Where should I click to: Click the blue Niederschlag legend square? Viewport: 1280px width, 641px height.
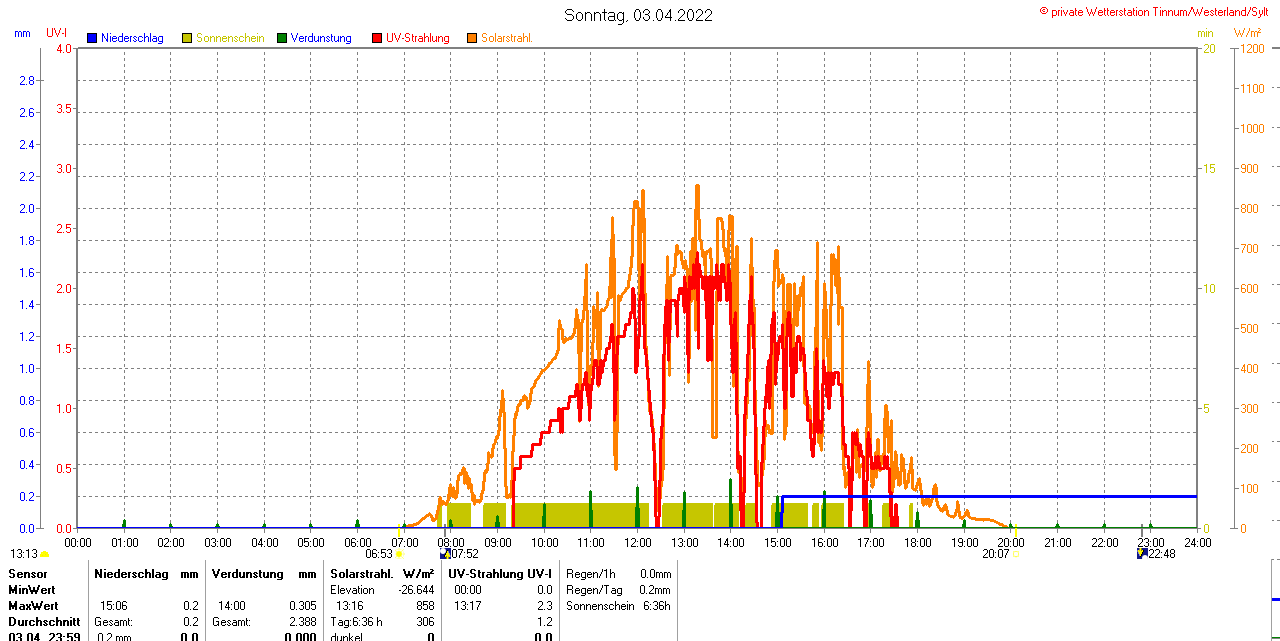click(93, 38)
